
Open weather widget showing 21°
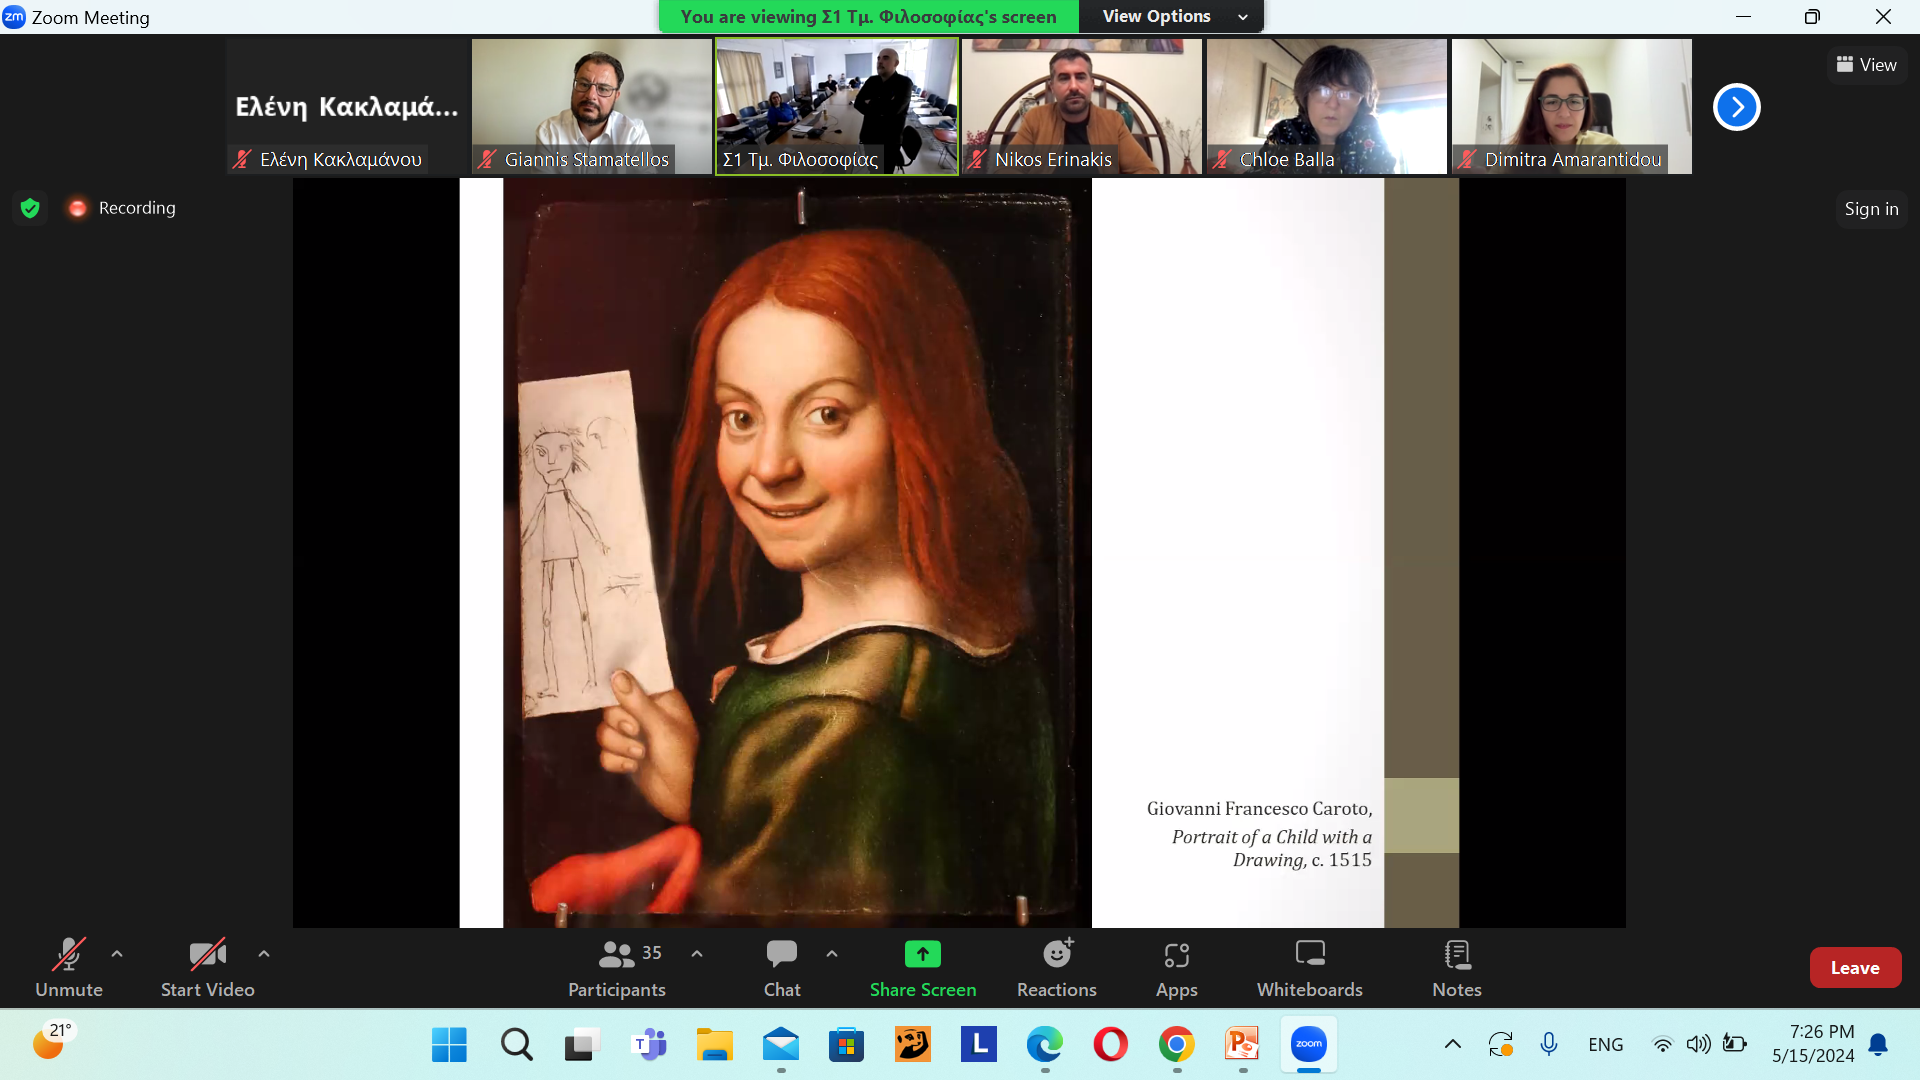[55, 1042]
